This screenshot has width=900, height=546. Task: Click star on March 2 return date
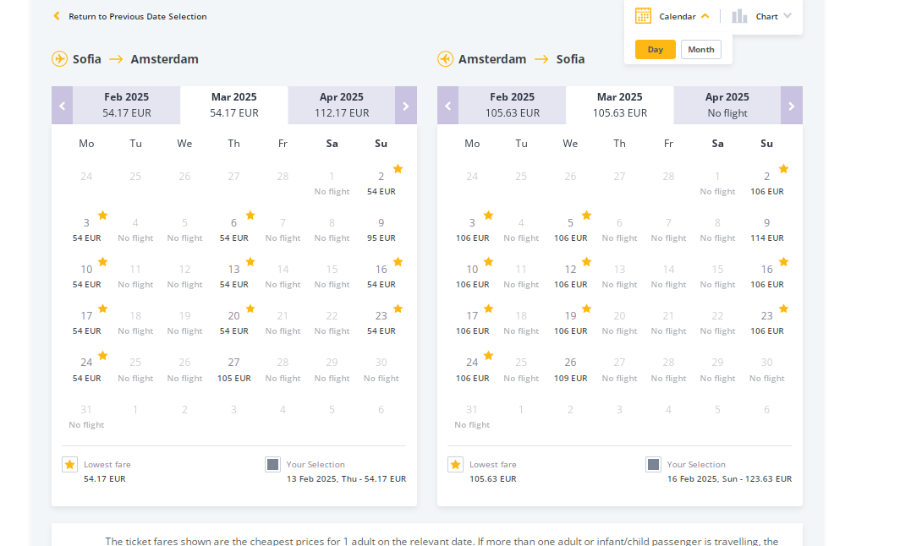(x=783, y=169)
